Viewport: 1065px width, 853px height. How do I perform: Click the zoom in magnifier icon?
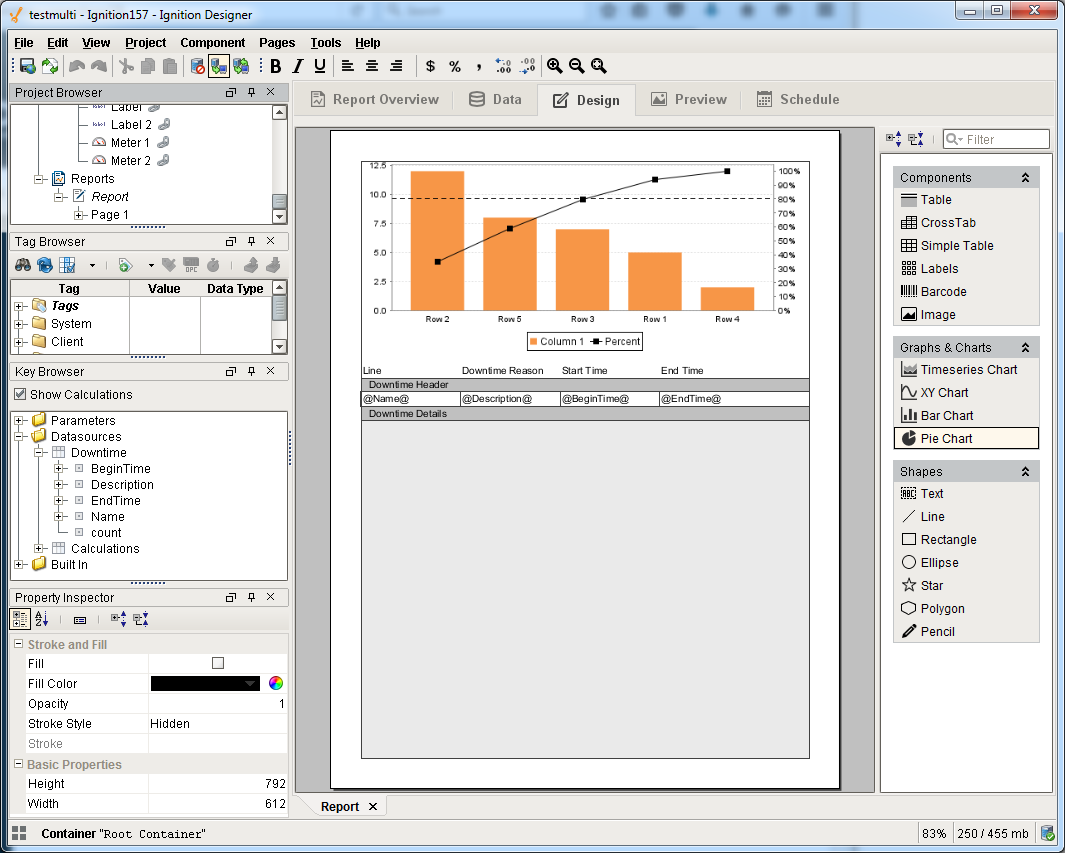point(554,66)
